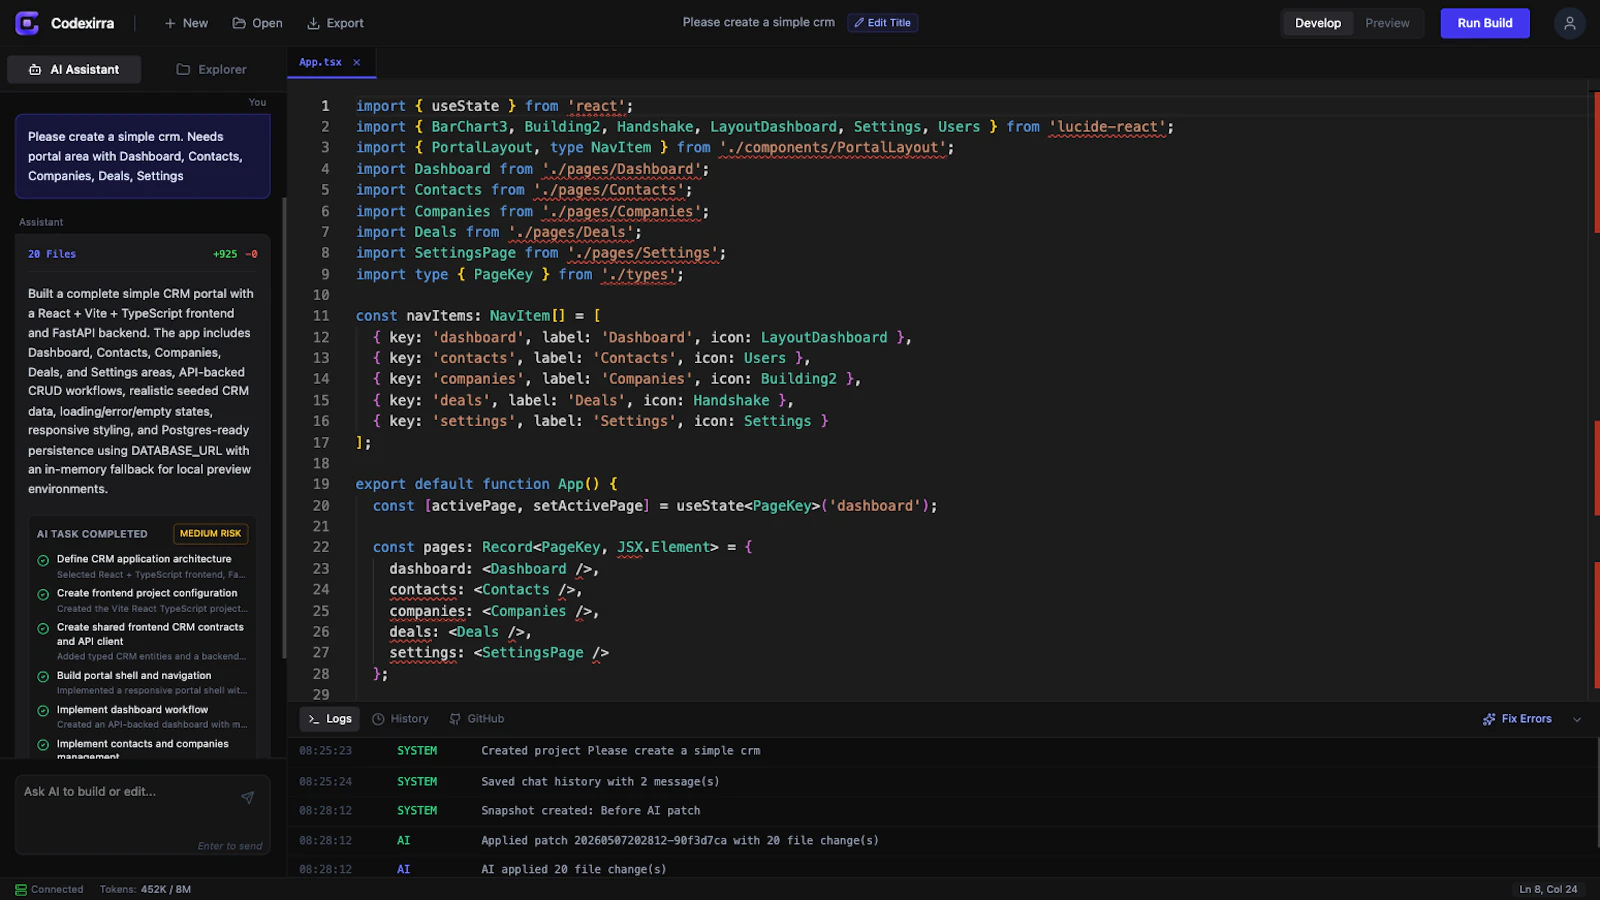Open the Logs tab
This screenshot has height=900, width=1600.
click(x=330, y=719)
